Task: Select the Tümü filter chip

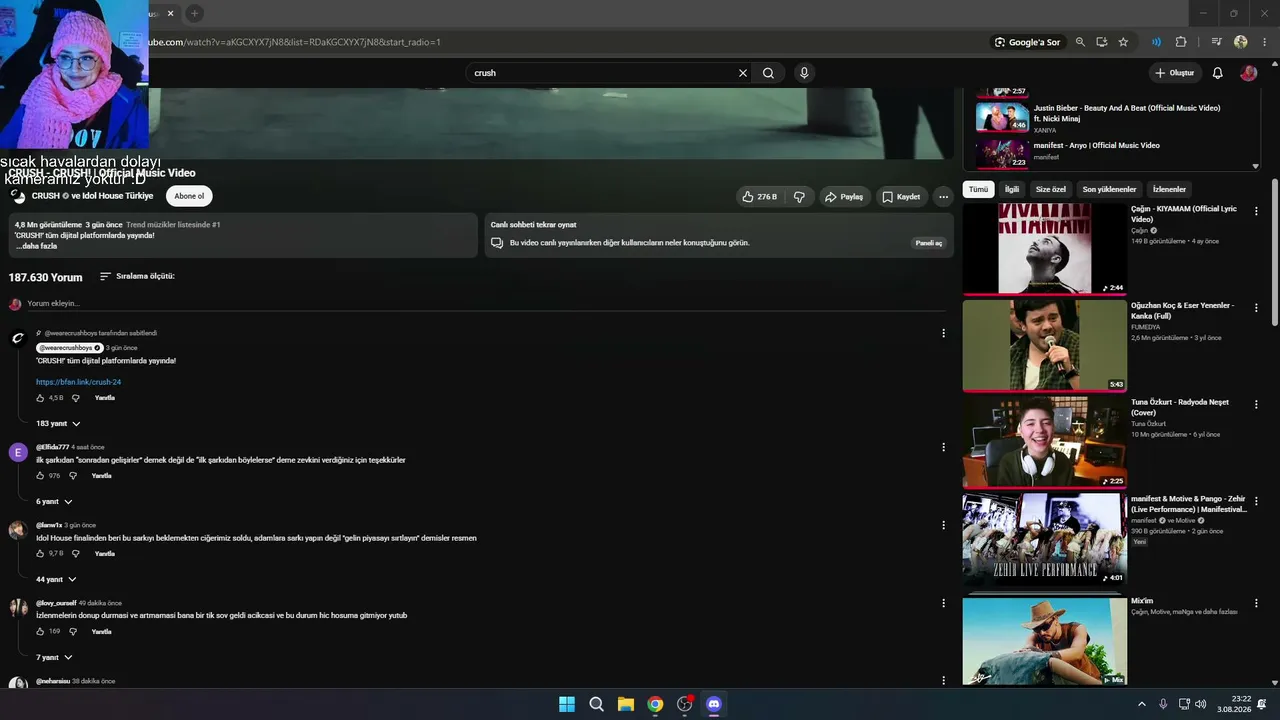Action: 978,189
